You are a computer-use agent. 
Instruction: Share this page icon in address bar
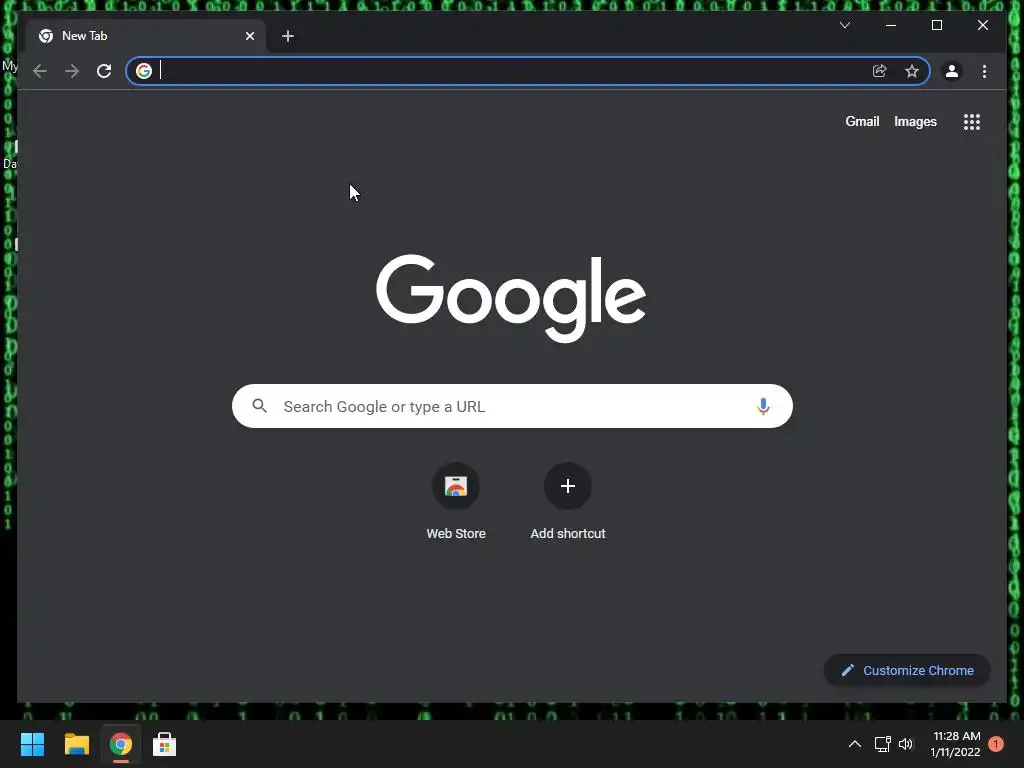(879, 71)
